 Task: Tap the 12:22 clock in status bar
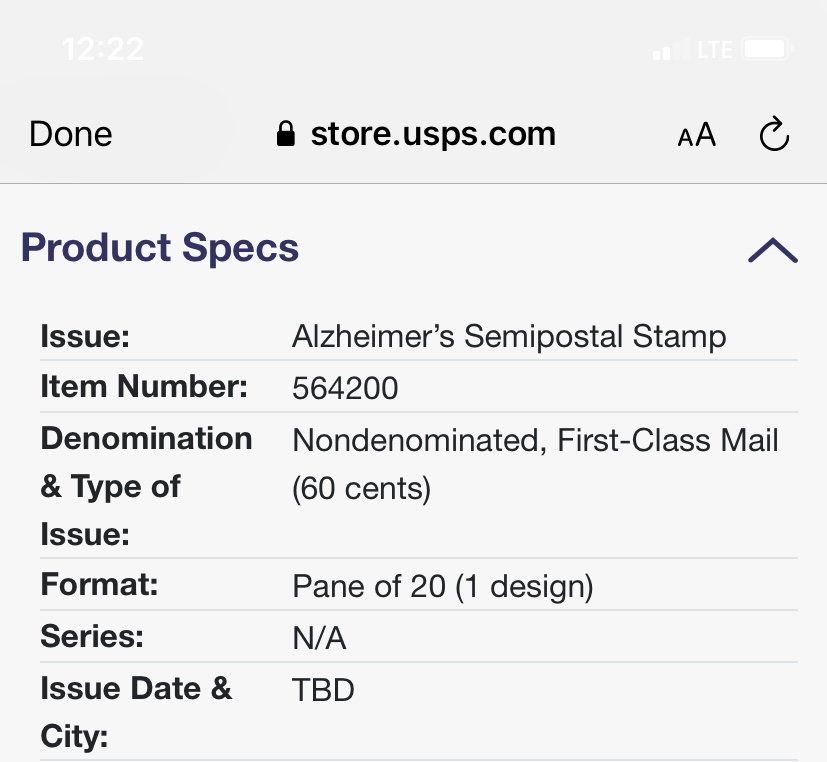[102, 48]
